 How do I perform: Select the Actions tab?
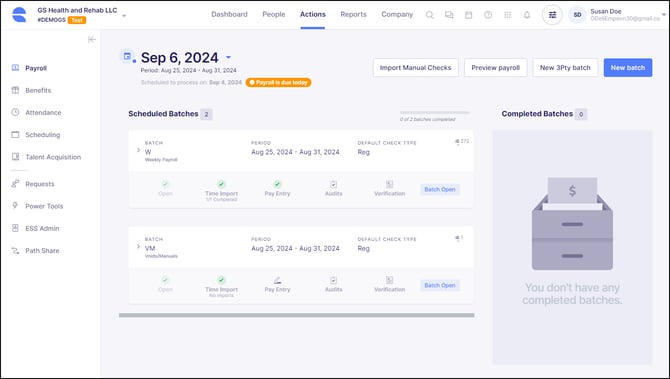point(313,14)
